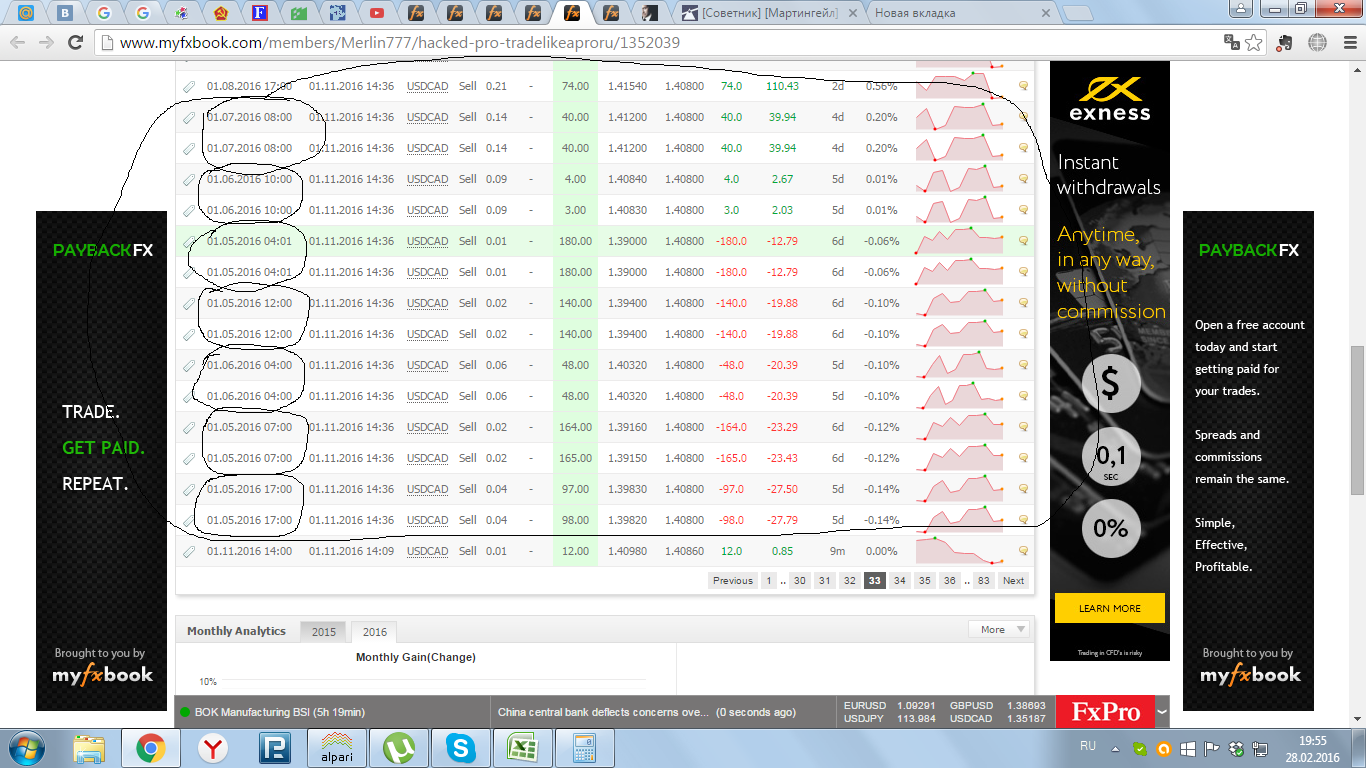This screenshot has height=768, width=1366.
Task: Open USDCAD link in the 165.00 pips row
Action: pyautogui.click(x=427, y=459)
